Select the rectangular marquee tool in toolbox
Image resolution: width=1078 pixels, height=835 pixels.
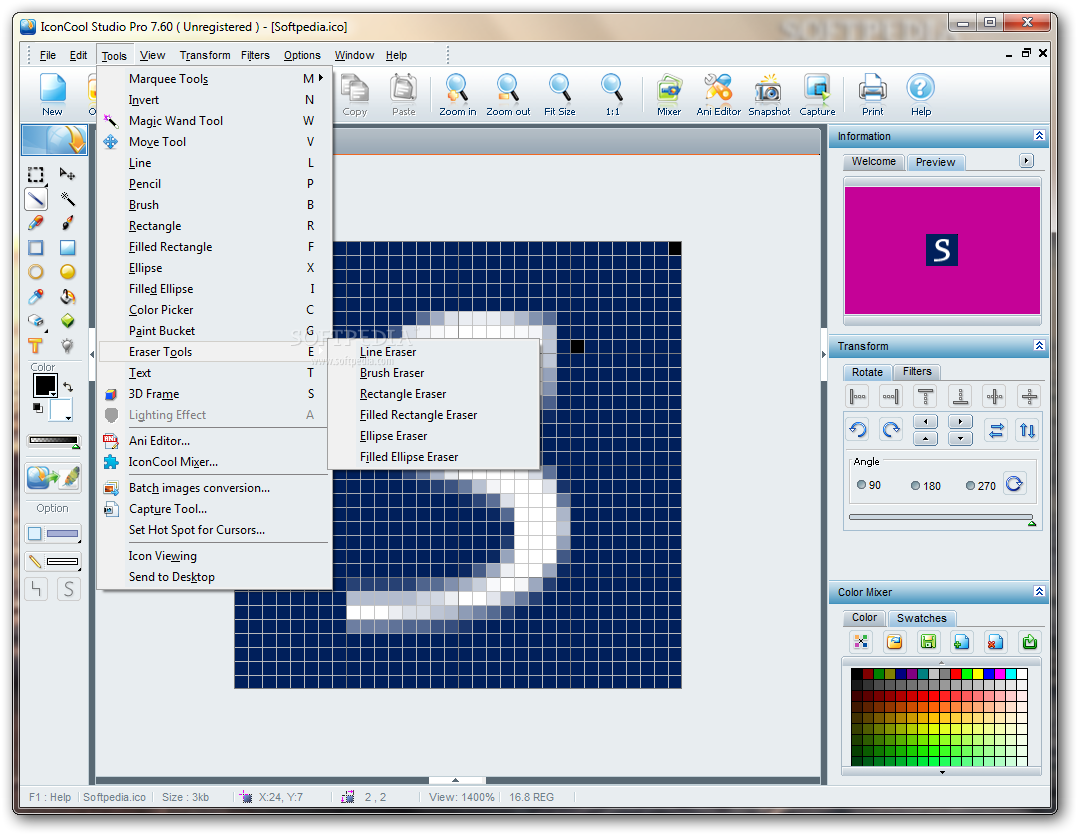click(x=36, y=175)
